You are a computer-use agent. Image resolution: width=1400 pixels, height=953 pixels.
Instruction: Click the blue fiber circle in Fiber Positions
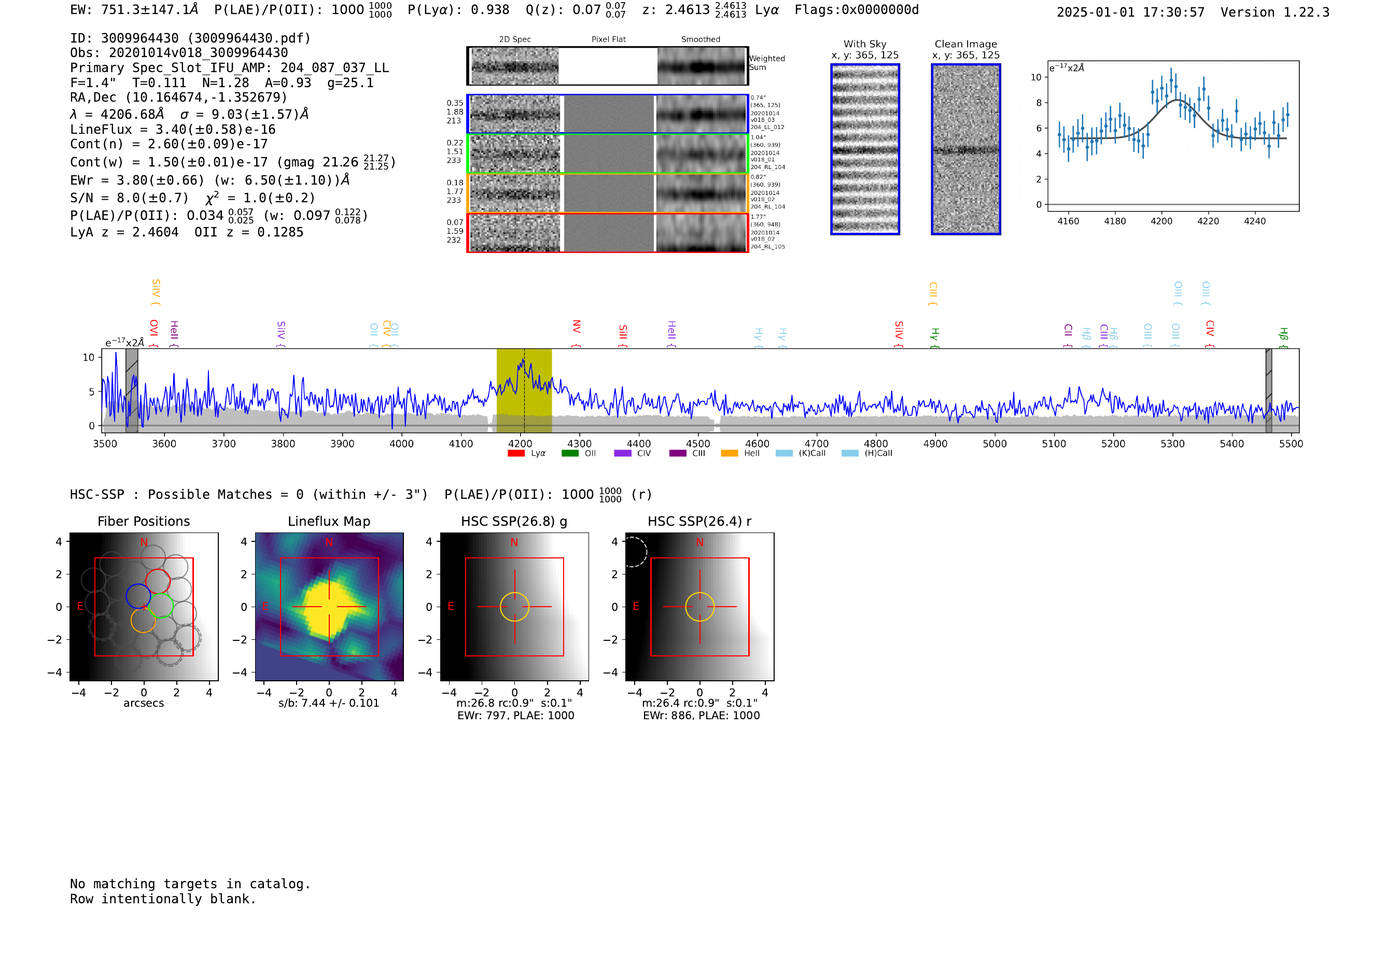pos(138,597)
